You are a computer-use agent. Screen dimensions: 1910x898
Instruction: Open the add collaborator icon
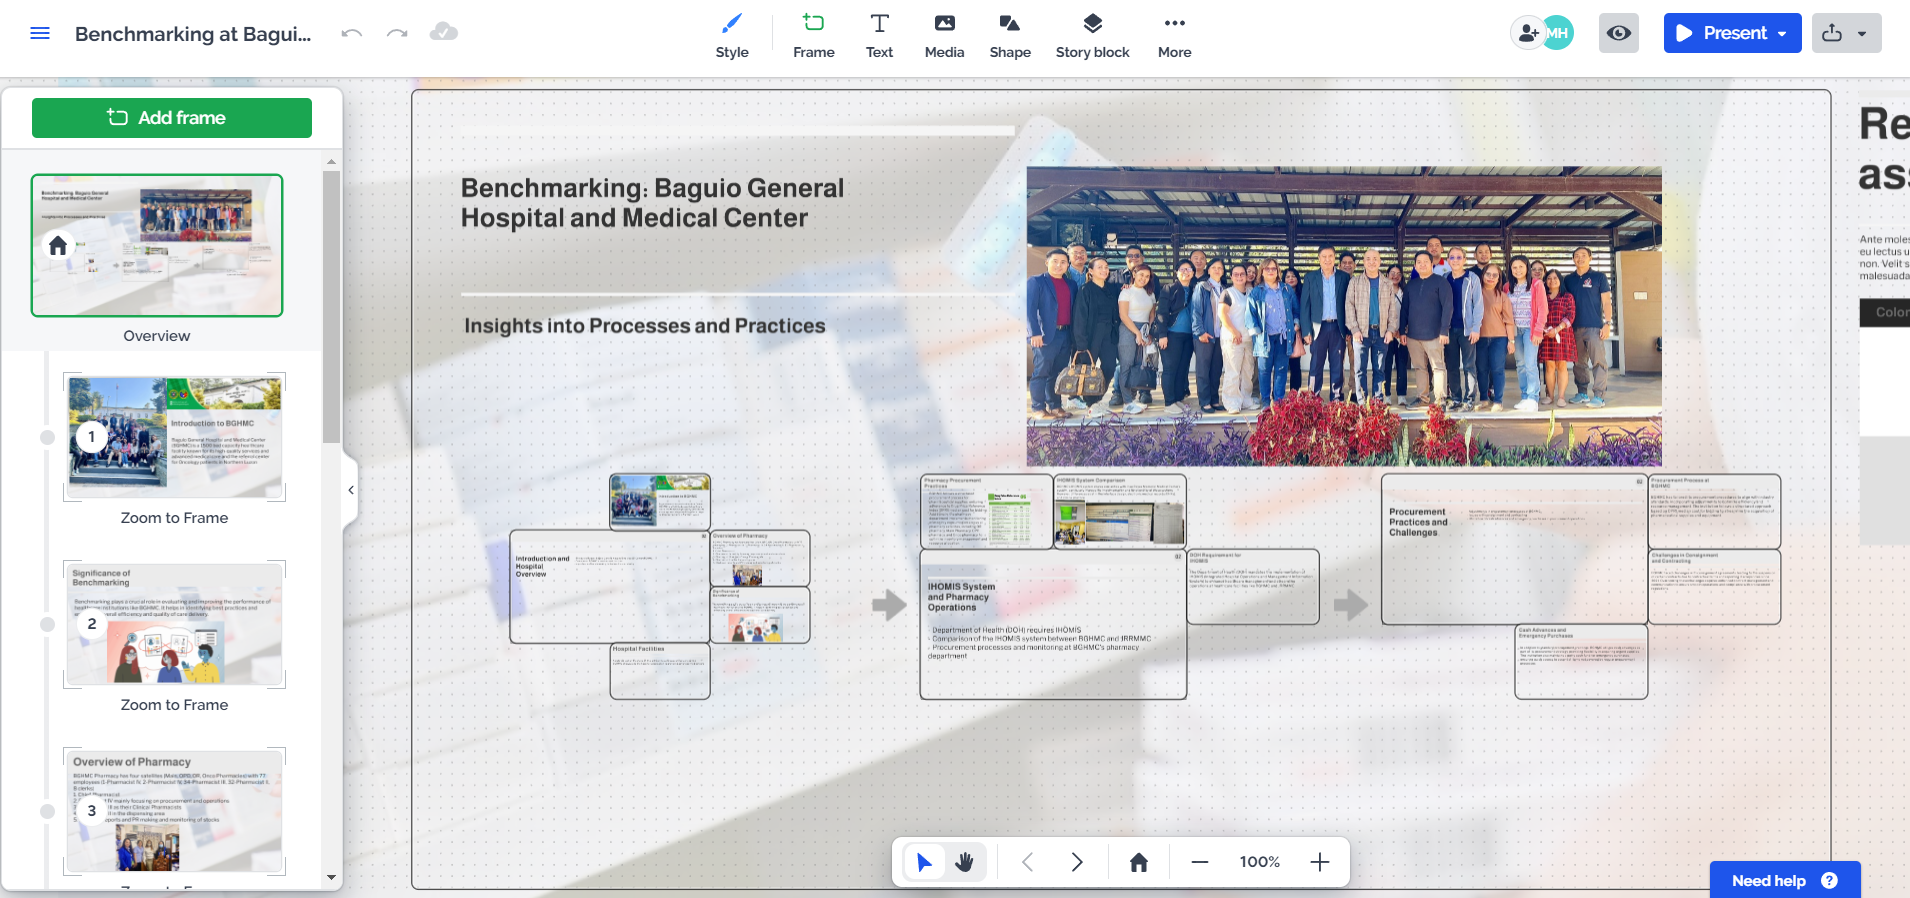(x=1527, y=33)
